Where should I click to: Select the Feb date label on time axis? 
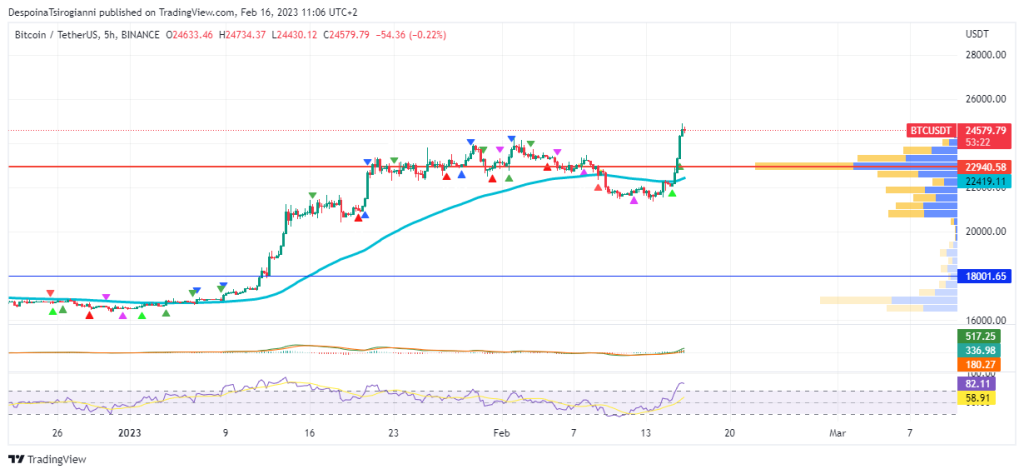click(x=503, y=434)
